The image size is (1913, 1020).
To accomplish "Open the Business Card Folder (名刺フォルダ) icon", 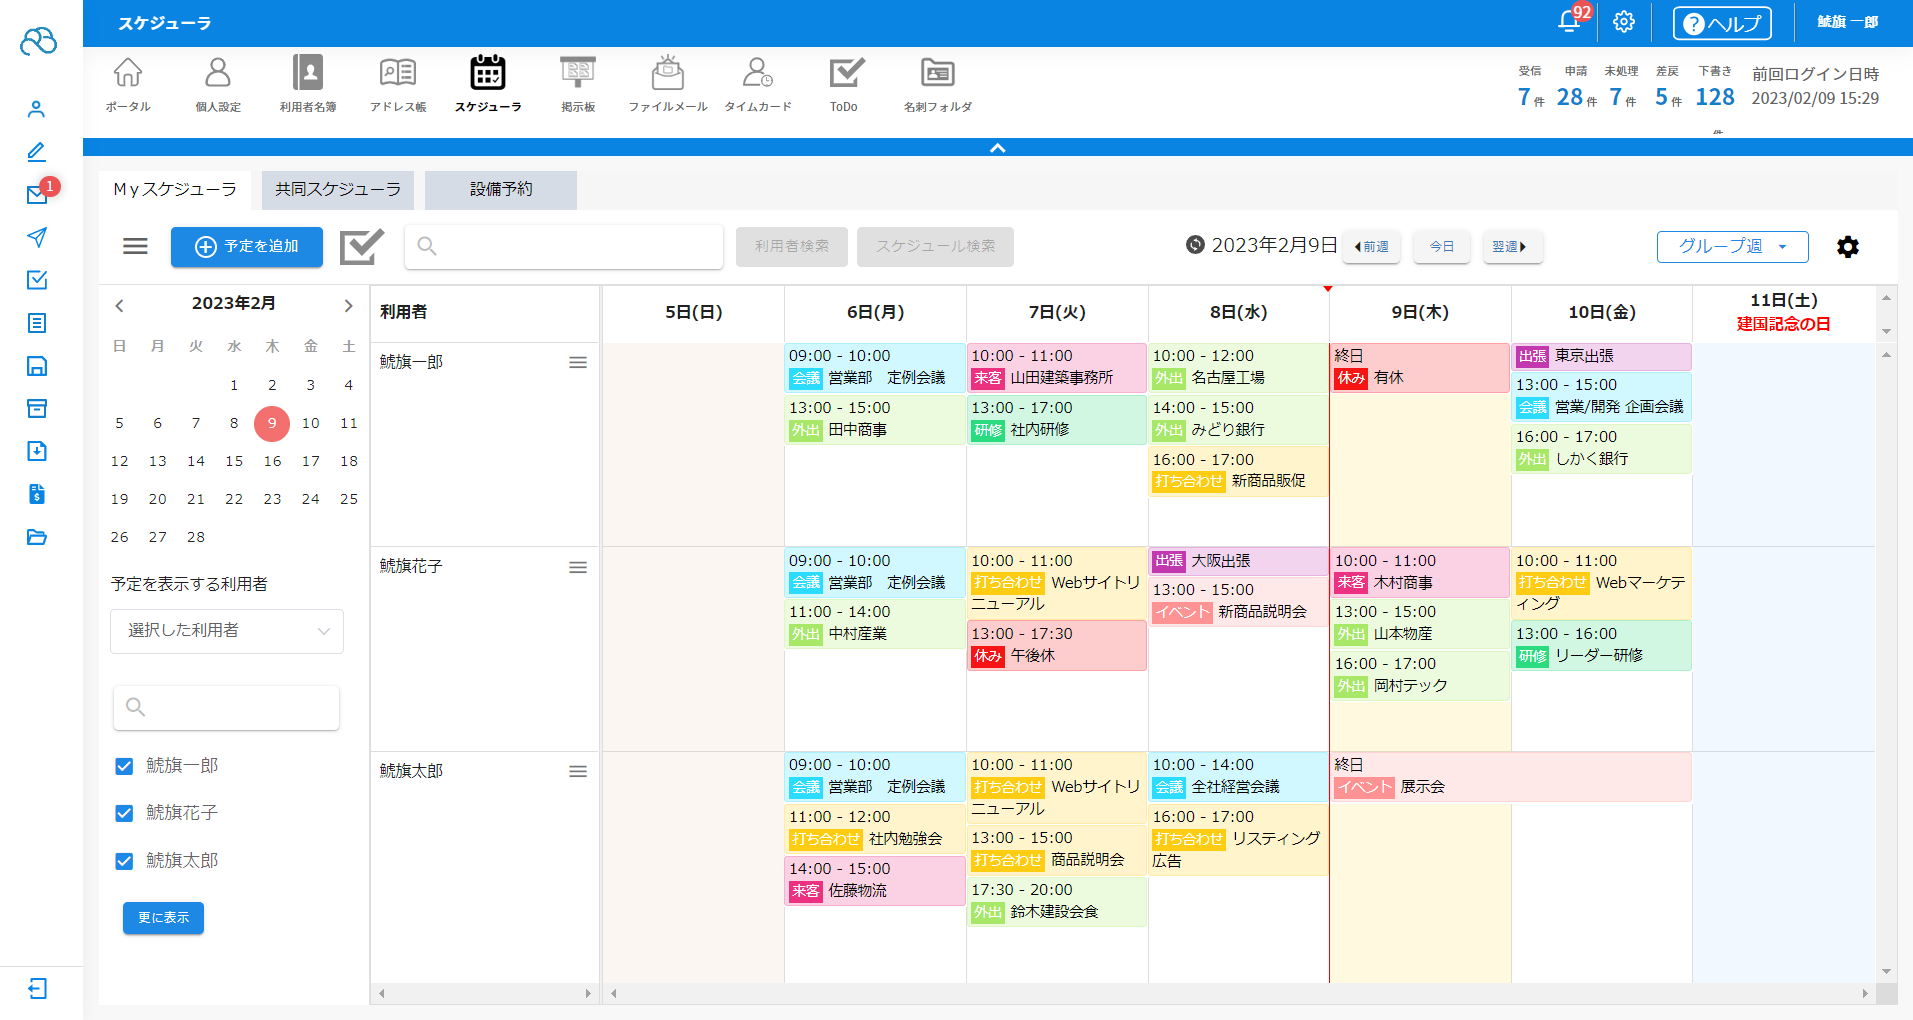I will coord(937,83).
